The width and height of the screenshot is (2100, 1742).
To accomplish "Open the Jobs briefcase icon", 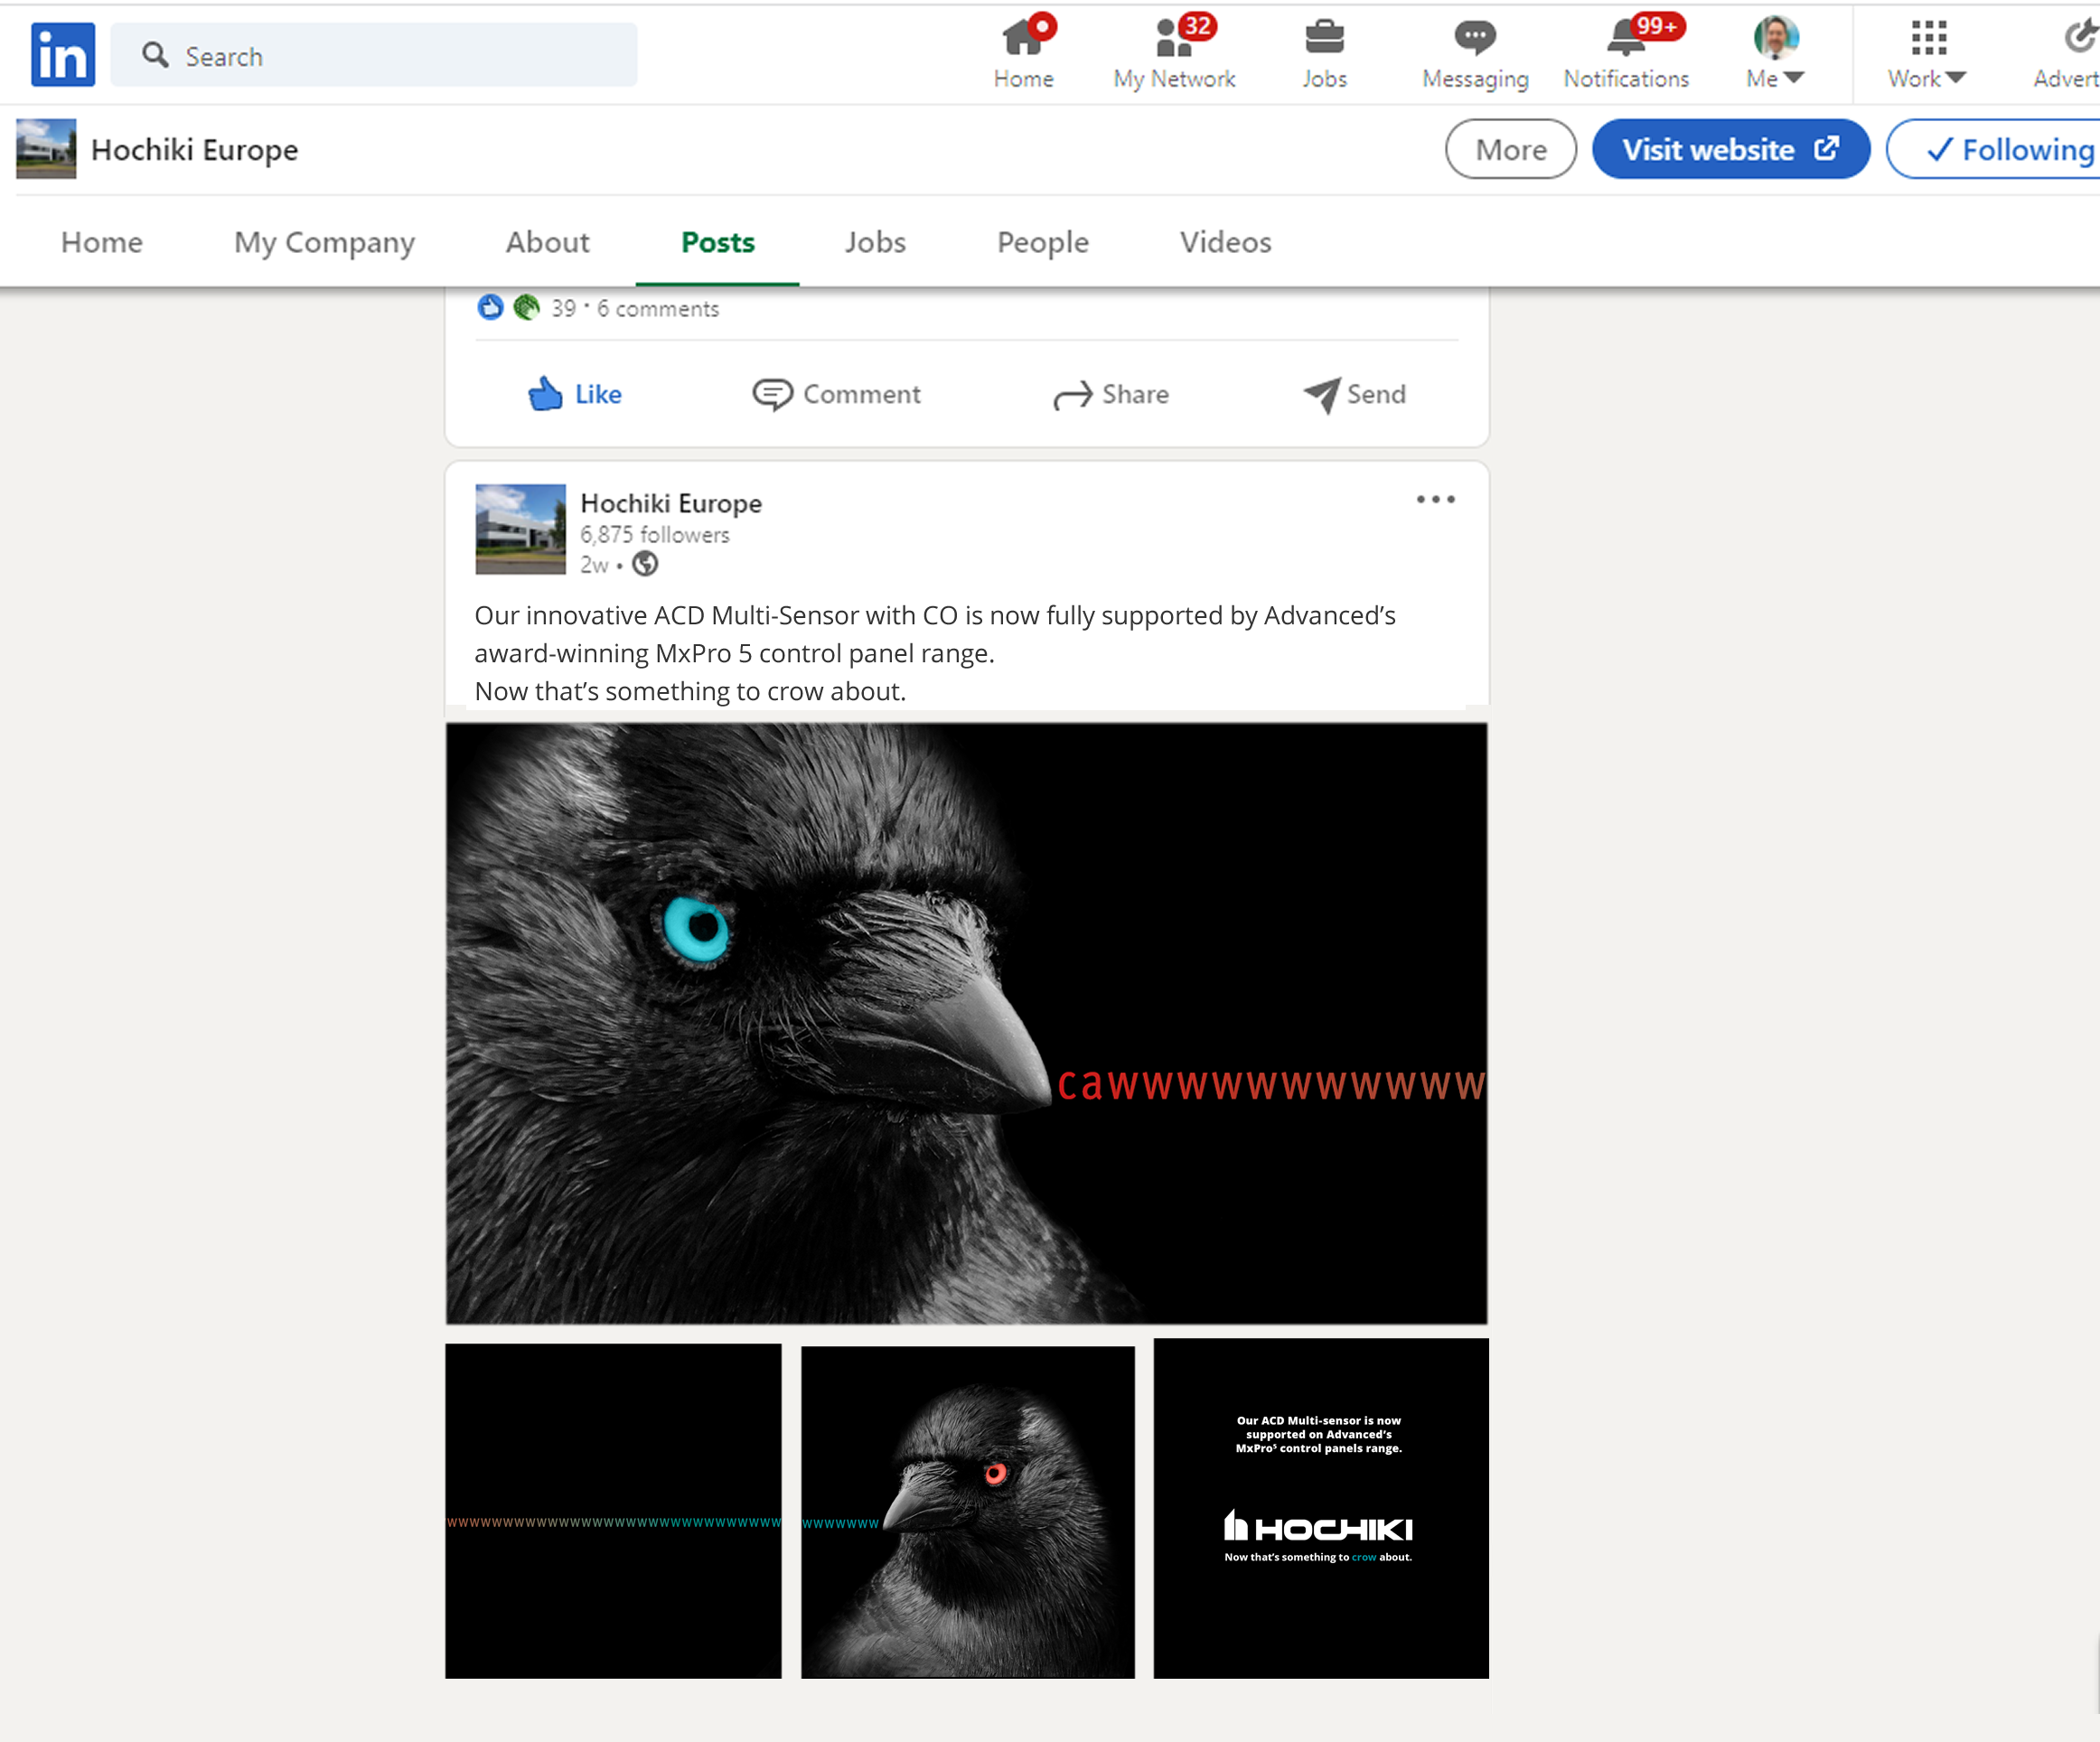I will click(x=1324, y=54).
